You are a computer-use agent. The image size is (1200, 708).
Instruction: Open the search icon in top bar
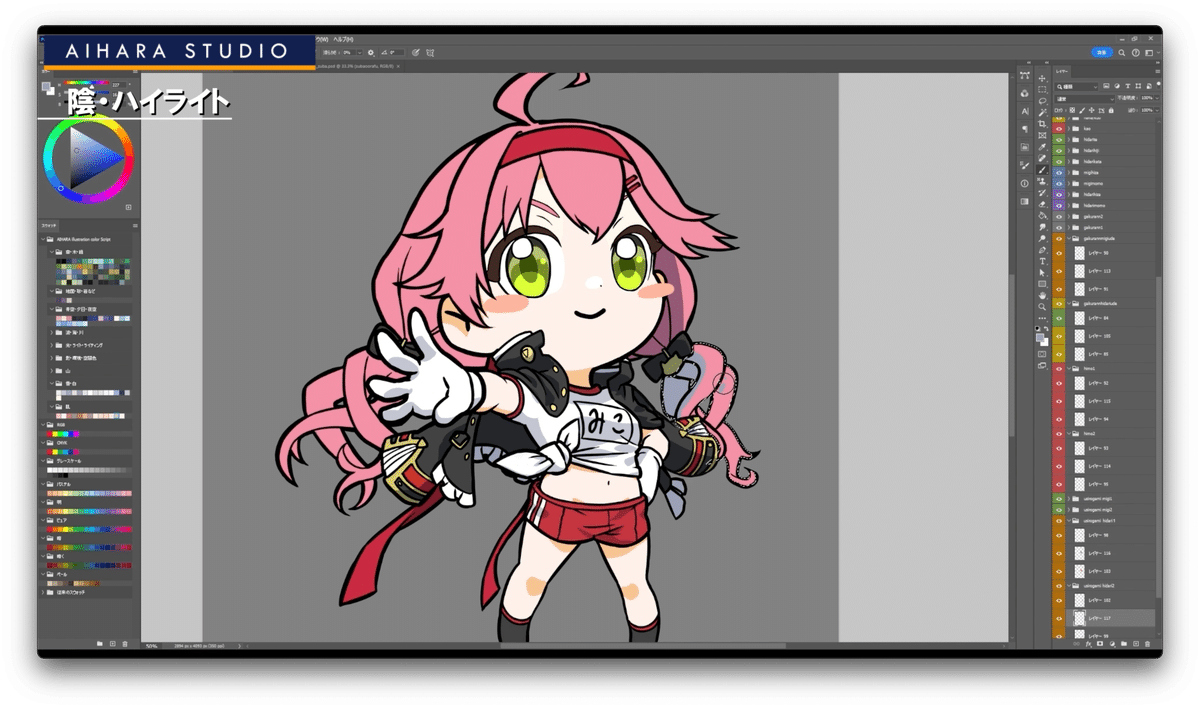click(1122, 53)
